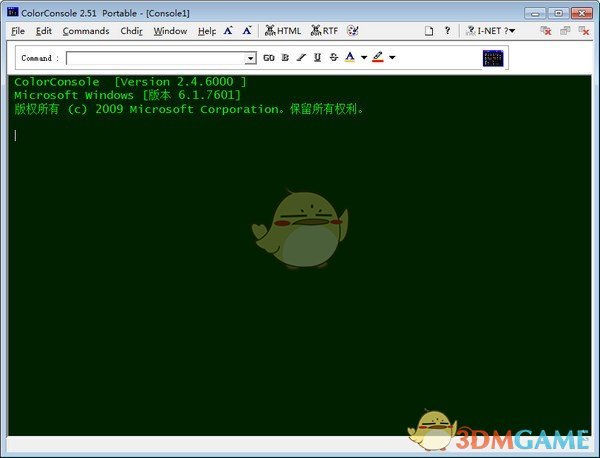Expand the highlight color dropdown arrow

click(392, 58)
